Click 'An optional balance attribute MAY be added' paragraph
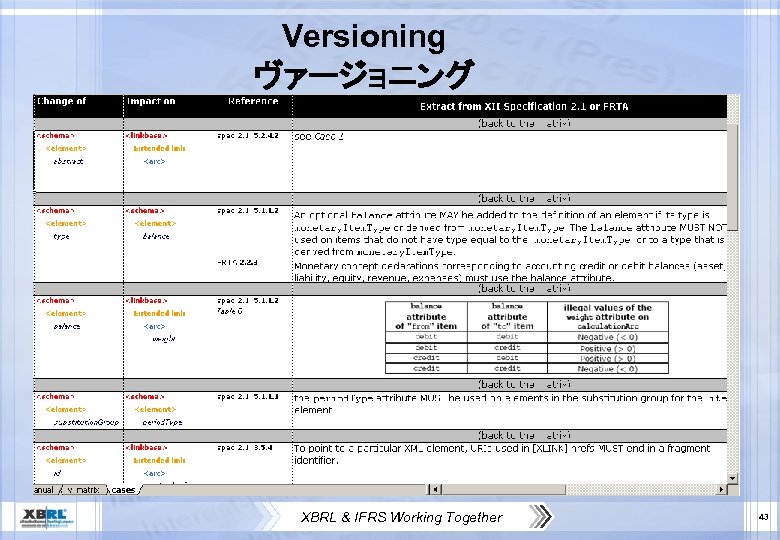Viewport: 780px width, 540px height. [510, 233]
